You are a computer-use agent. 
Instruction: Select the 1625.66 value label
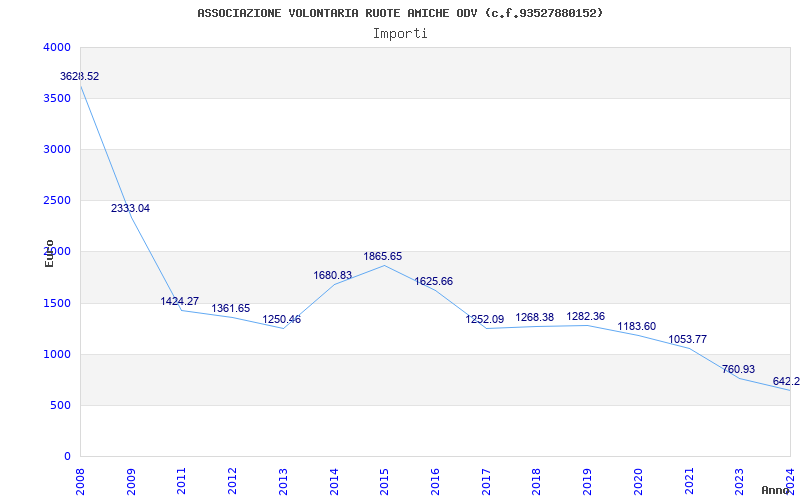(x=434, y=282)
